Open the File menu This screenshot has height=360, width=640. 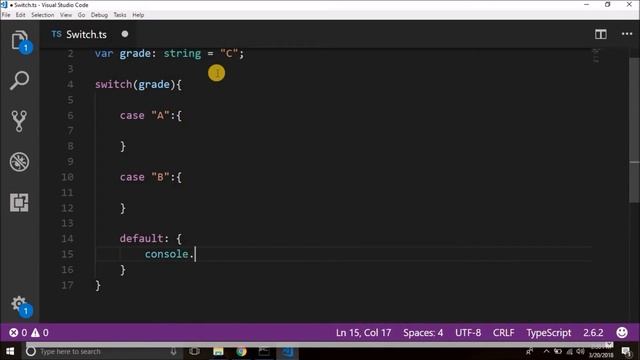click(x=6, y=15)
